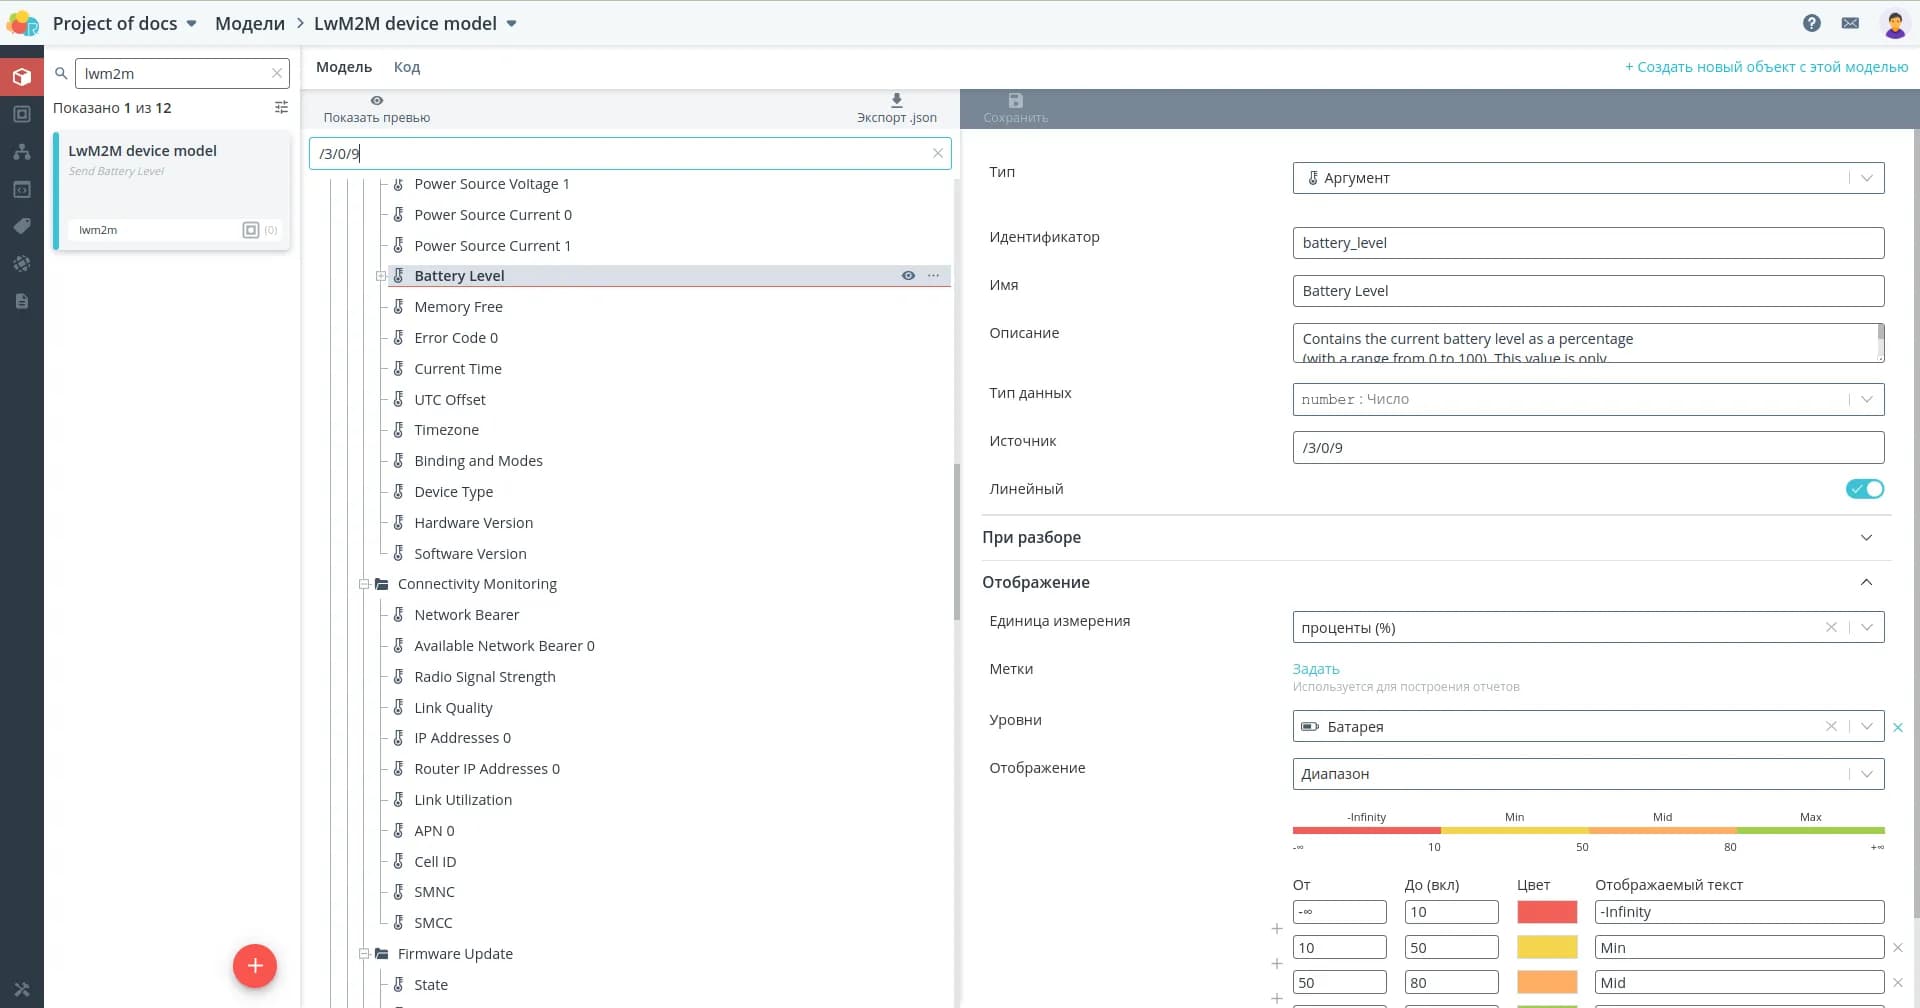
Task: Click the Show preview eye icon
Action: click(x=377, y=101)
